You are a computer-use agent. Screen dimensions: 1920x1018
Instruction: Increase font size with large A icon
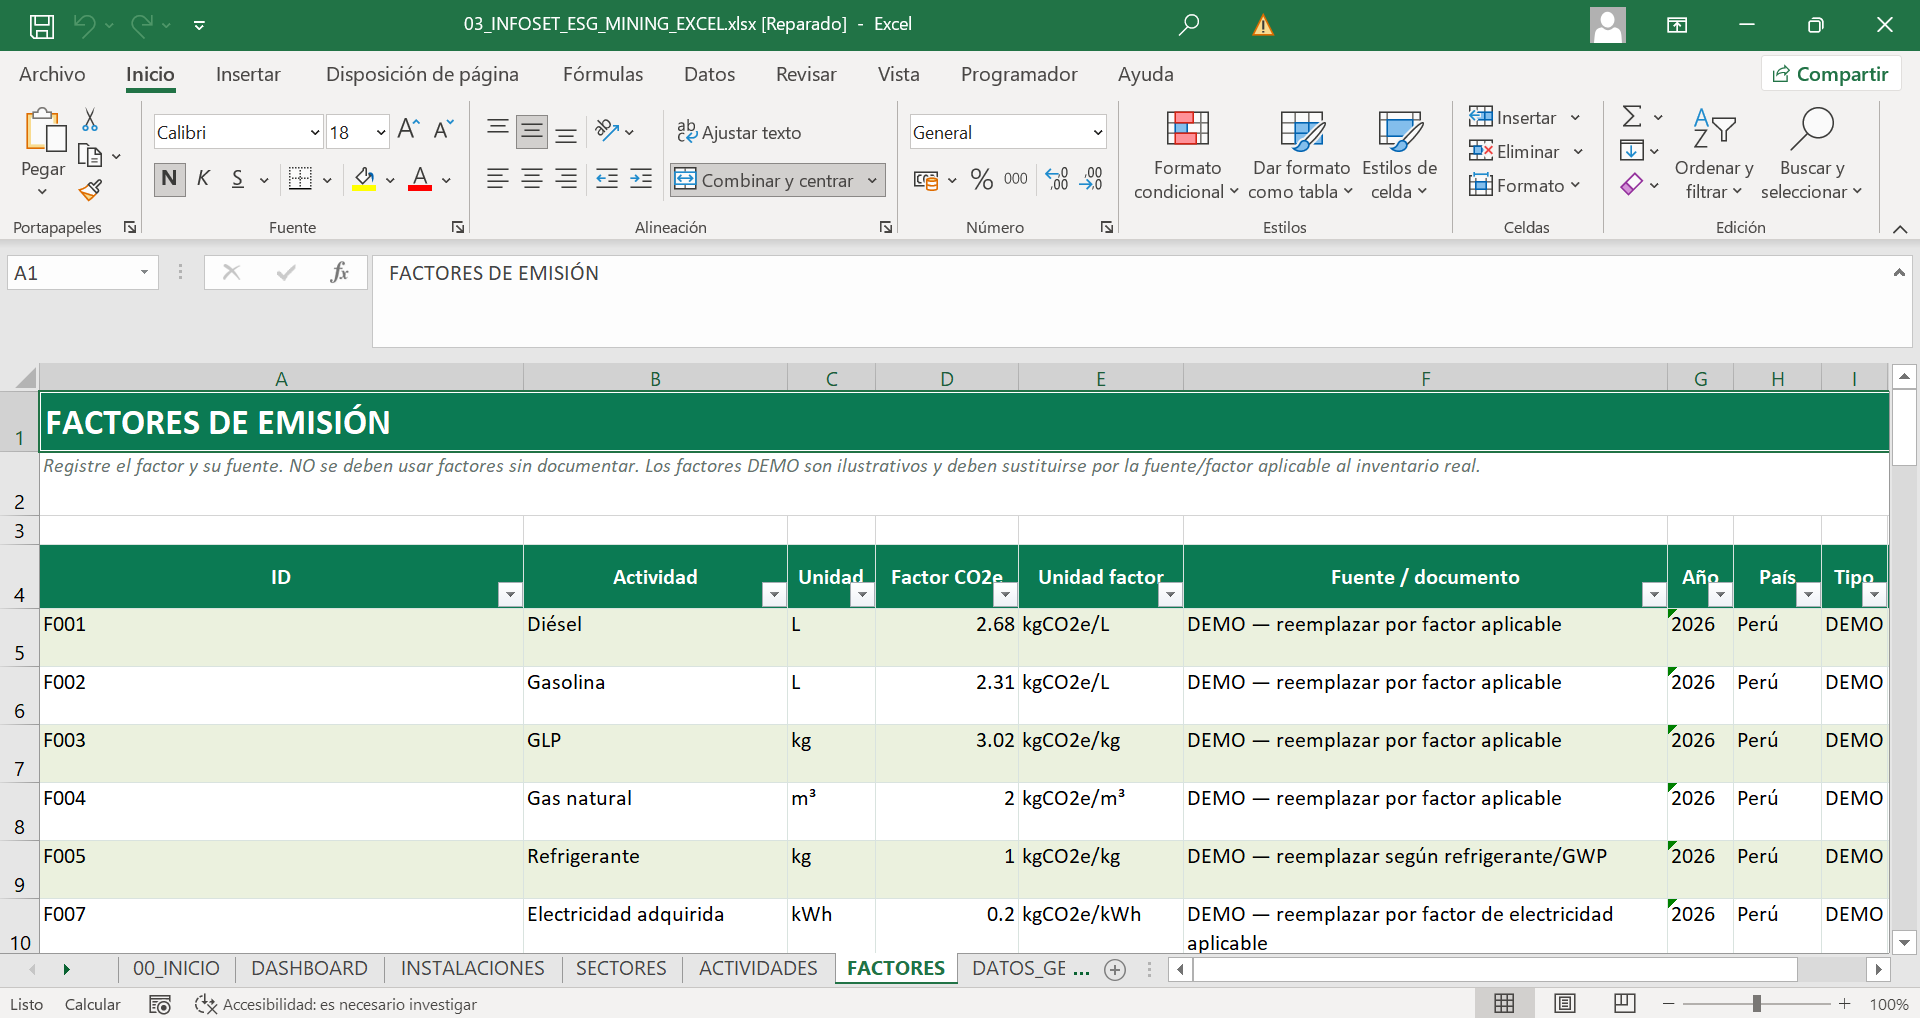point(408,130)
